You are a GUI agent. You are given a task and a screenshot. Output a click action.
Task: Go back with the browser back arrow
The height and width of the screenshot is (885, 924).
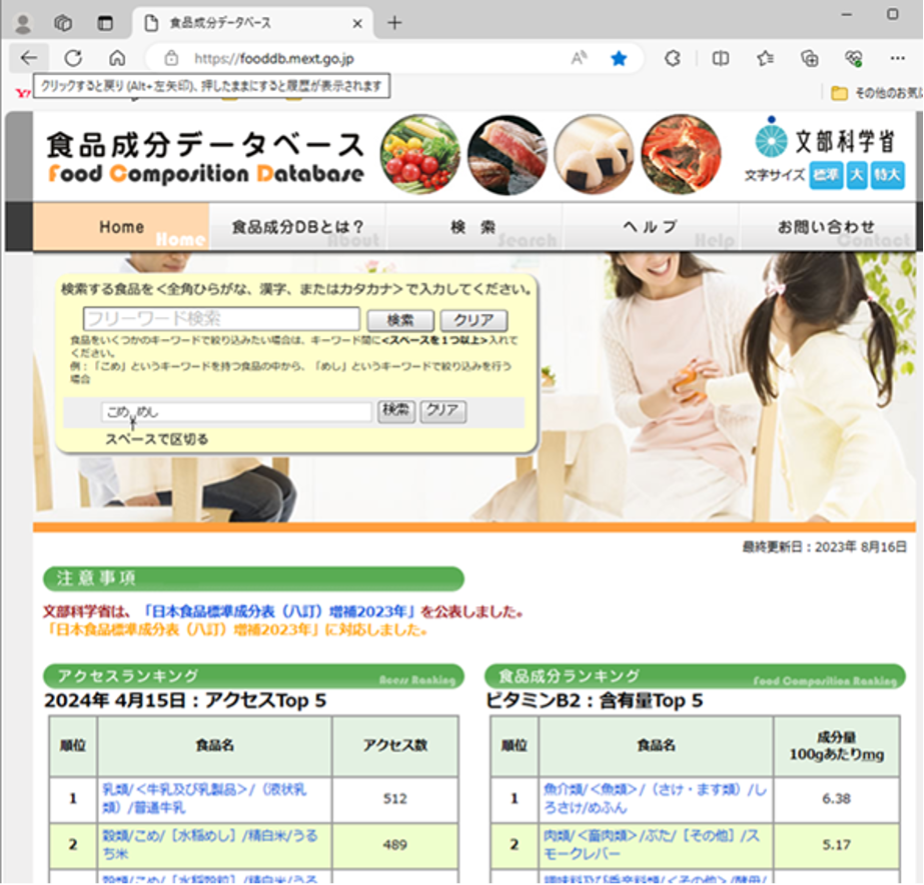tap(28, 58)
